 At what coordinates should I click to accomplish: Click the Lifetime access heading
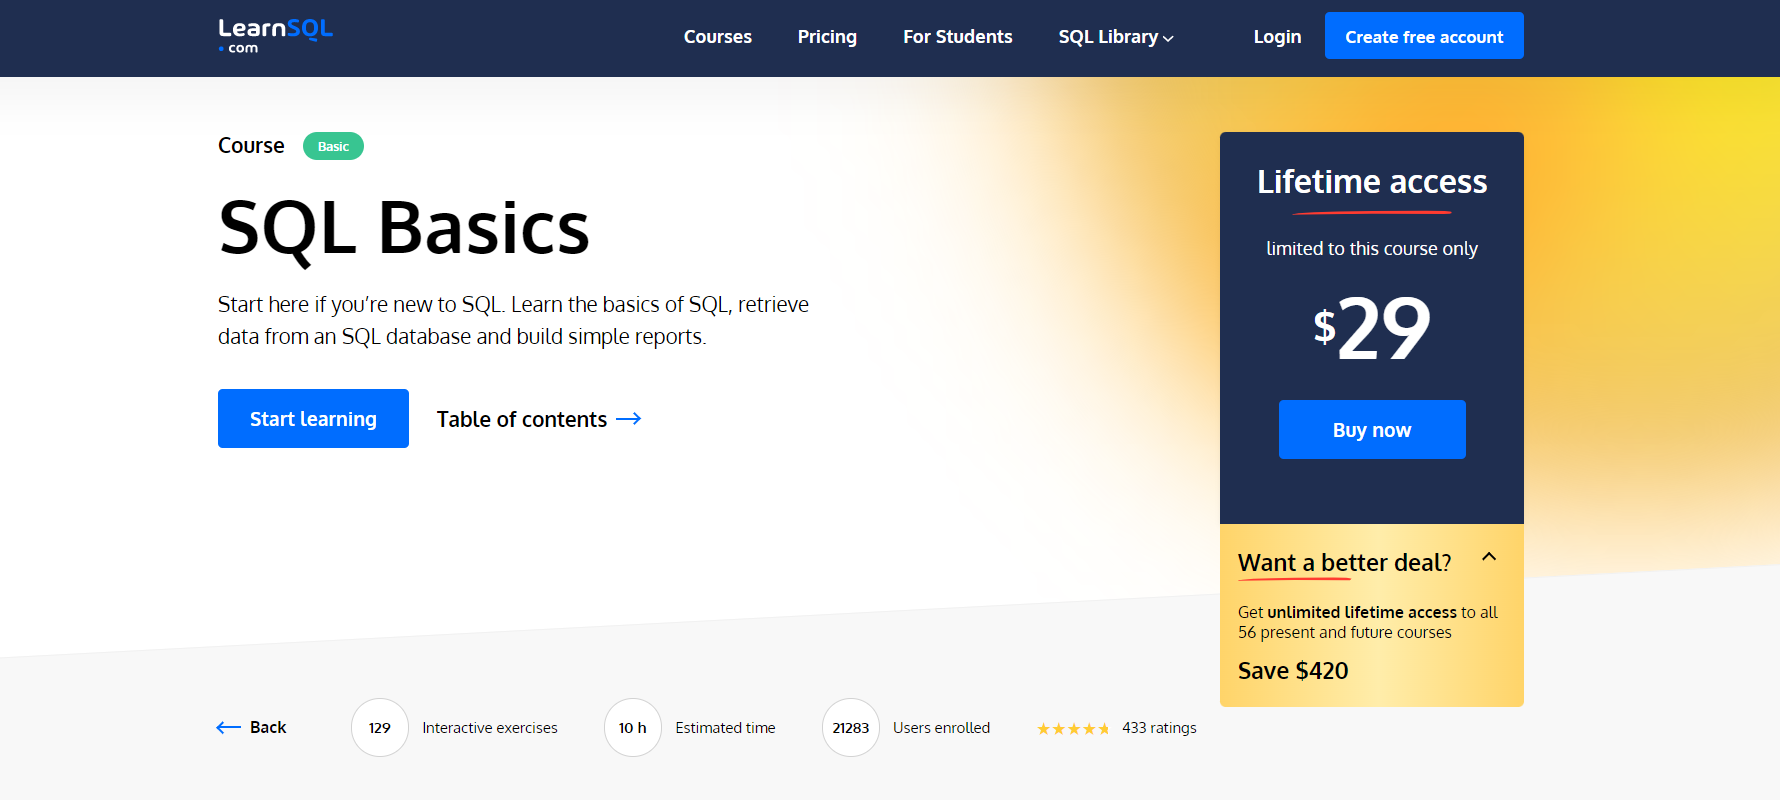pyautogui.click(x=1372, y=182)
